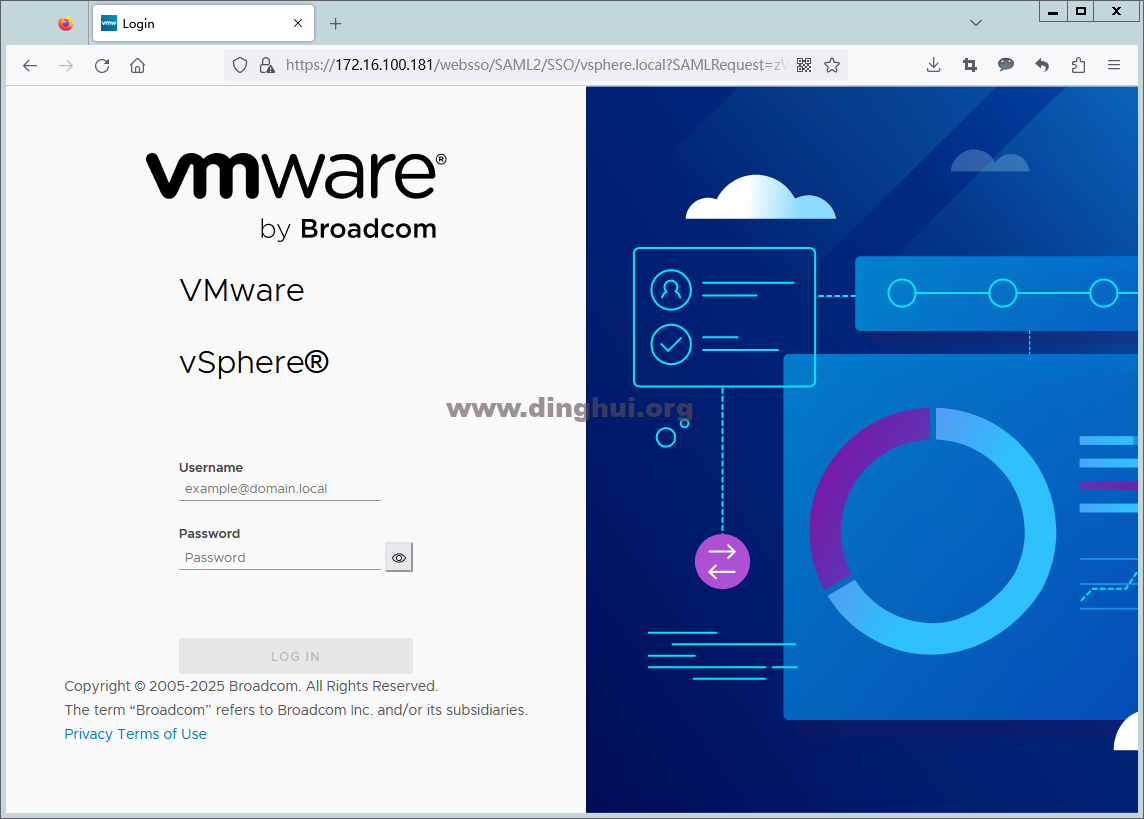1144x819 pixels.
Task: Go back one page
Action: coord(30,66)
